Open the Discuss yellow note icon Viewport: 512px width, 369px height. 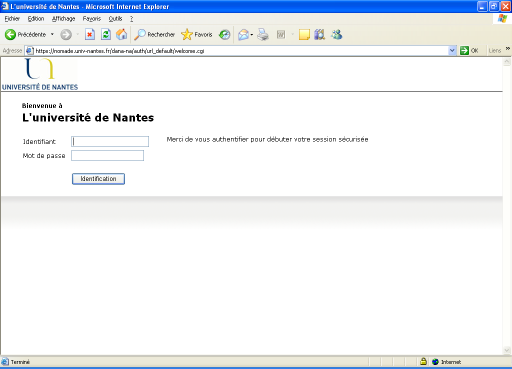pyautogui.click(x=304, y=34)
